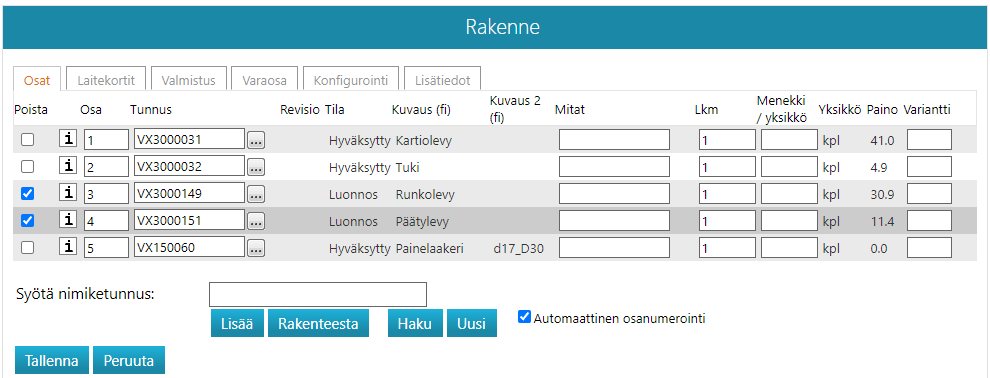The width and height of the screenshot is (990, 378).
Task: Click Variantti field in Painelaakeri row
Action: [929, 247]
